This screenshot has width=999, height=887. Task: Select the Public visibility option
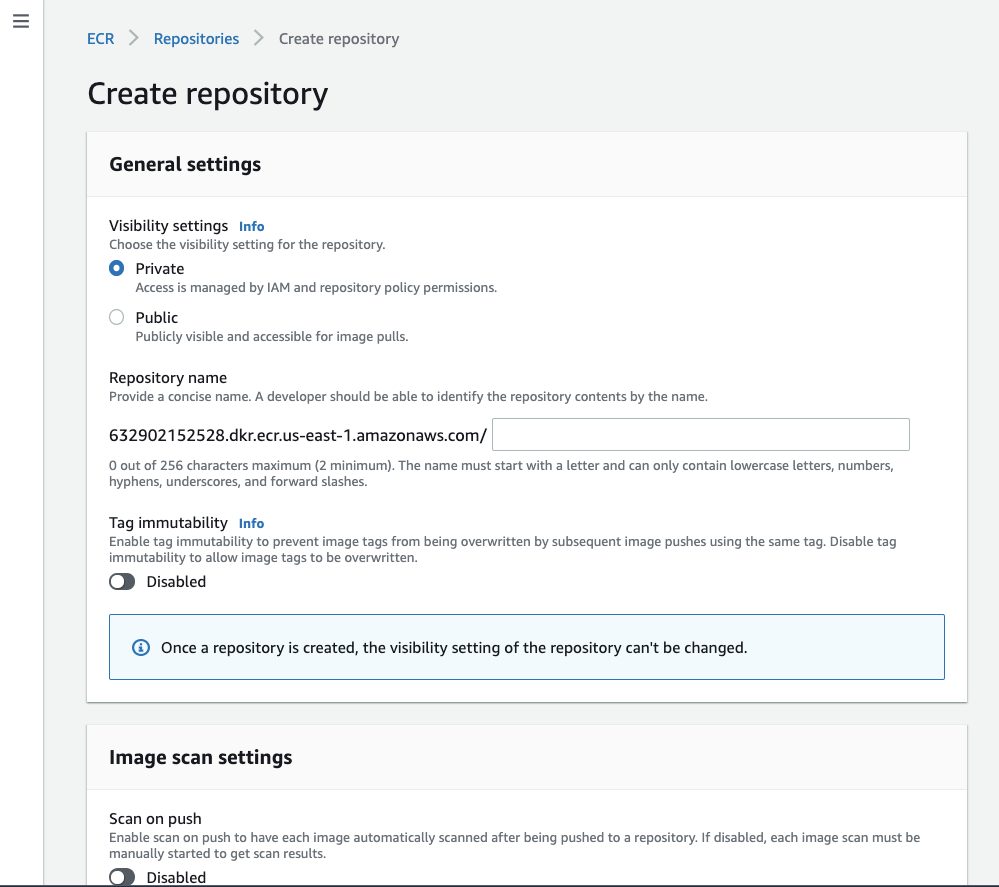click(117, 317)
